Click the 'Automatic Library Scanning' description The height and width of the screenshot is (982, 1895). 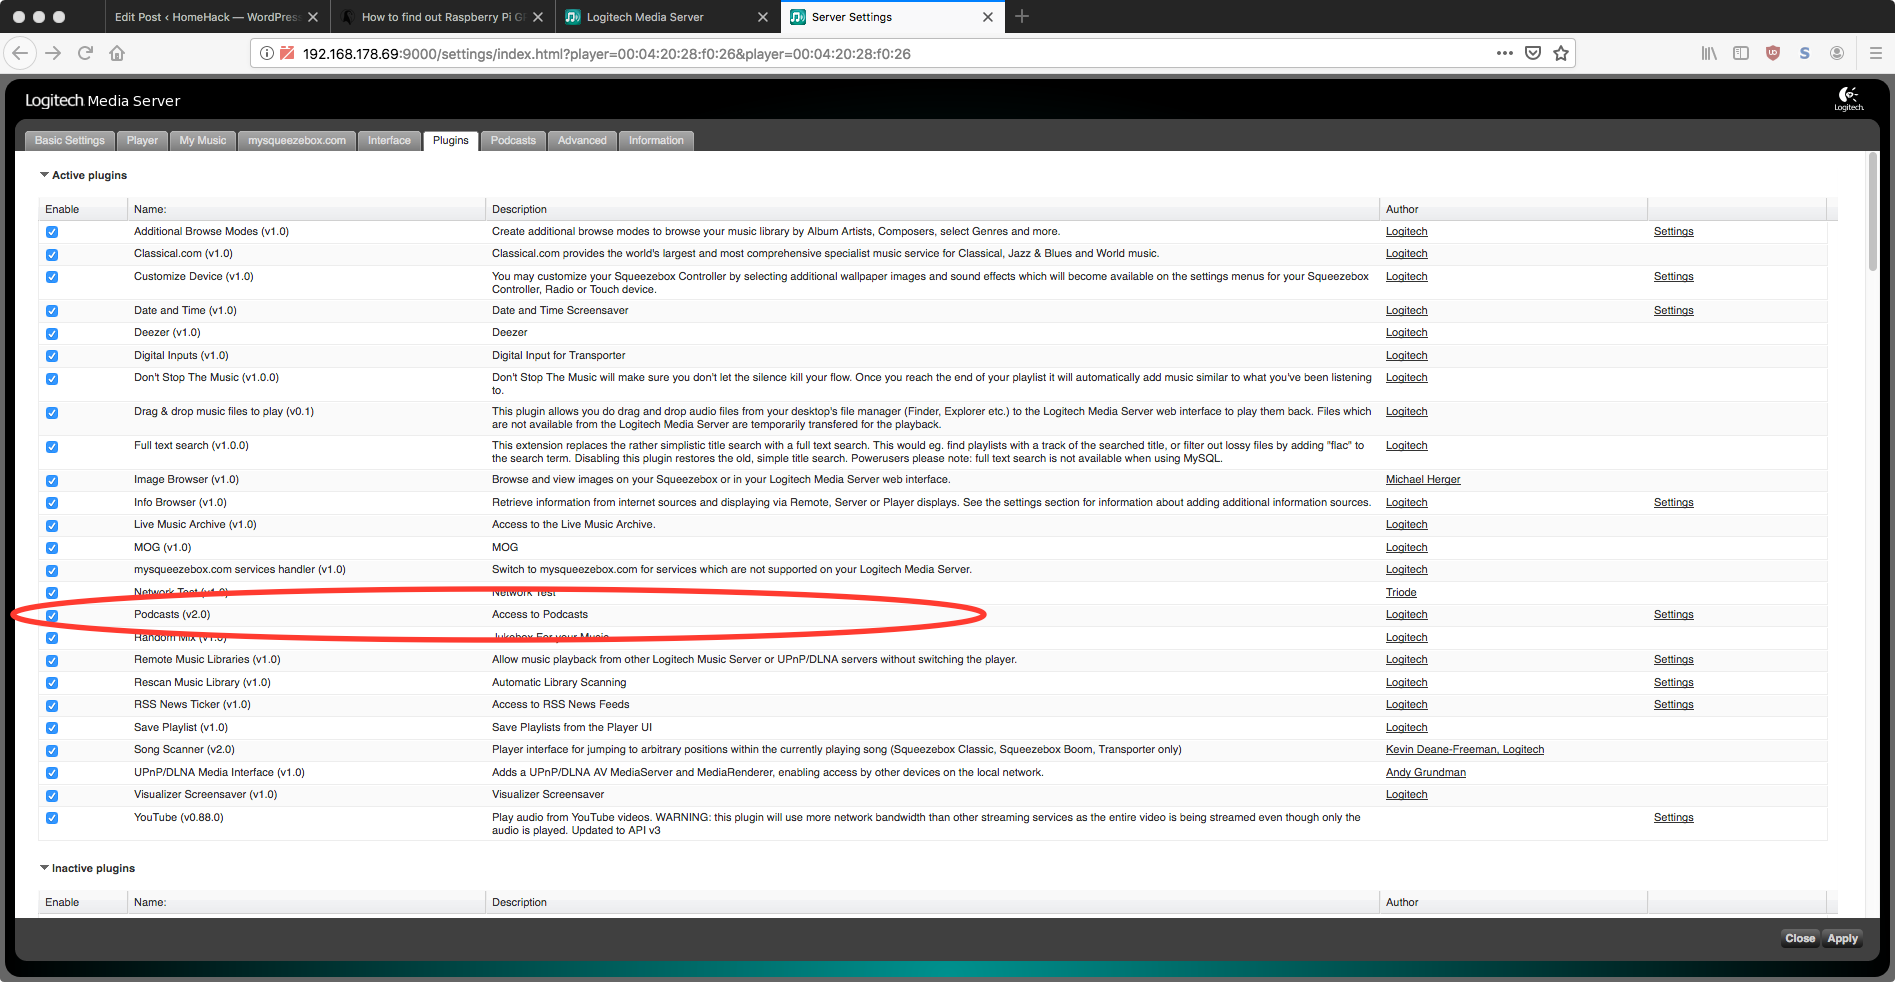click(559, 683)
